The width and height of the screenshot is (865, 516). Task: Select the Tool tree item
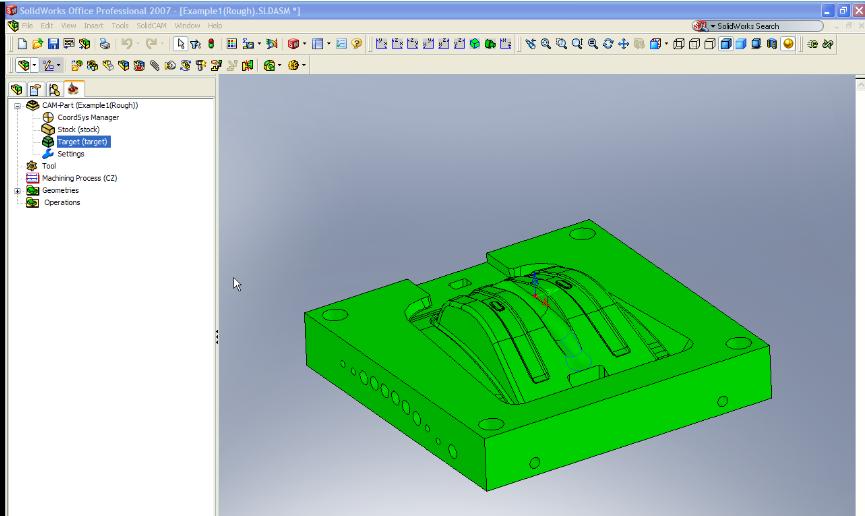pyautogui.click(x=49, y=166)
